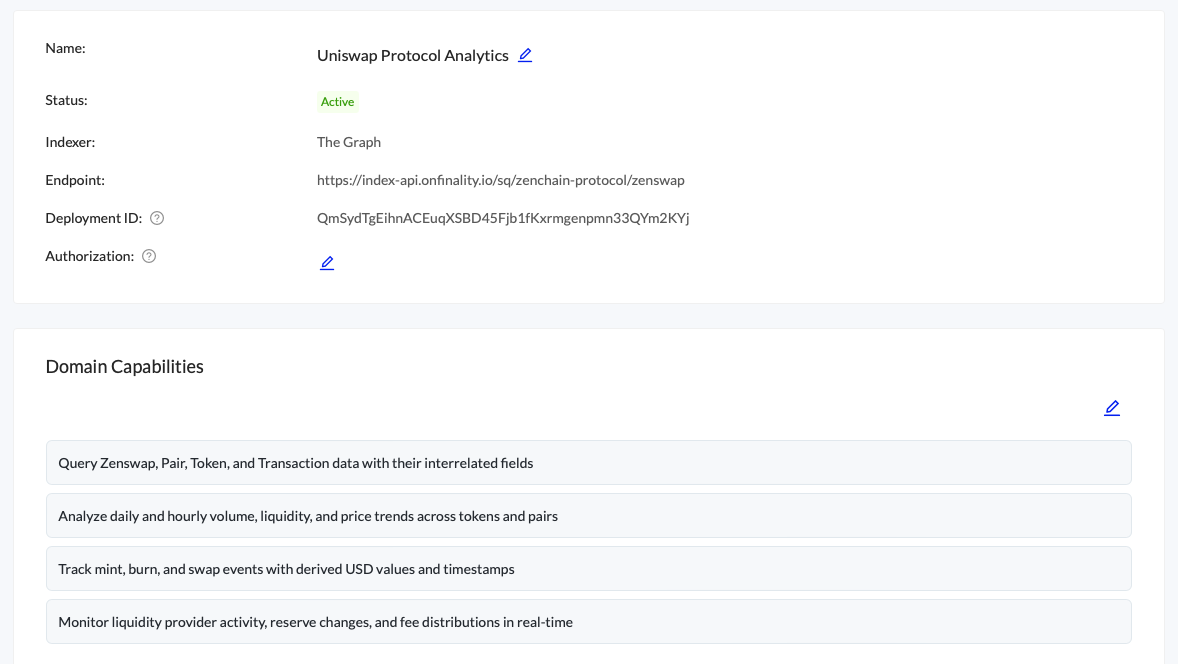Click the 'Endpoint:' field label

point(75,180)
